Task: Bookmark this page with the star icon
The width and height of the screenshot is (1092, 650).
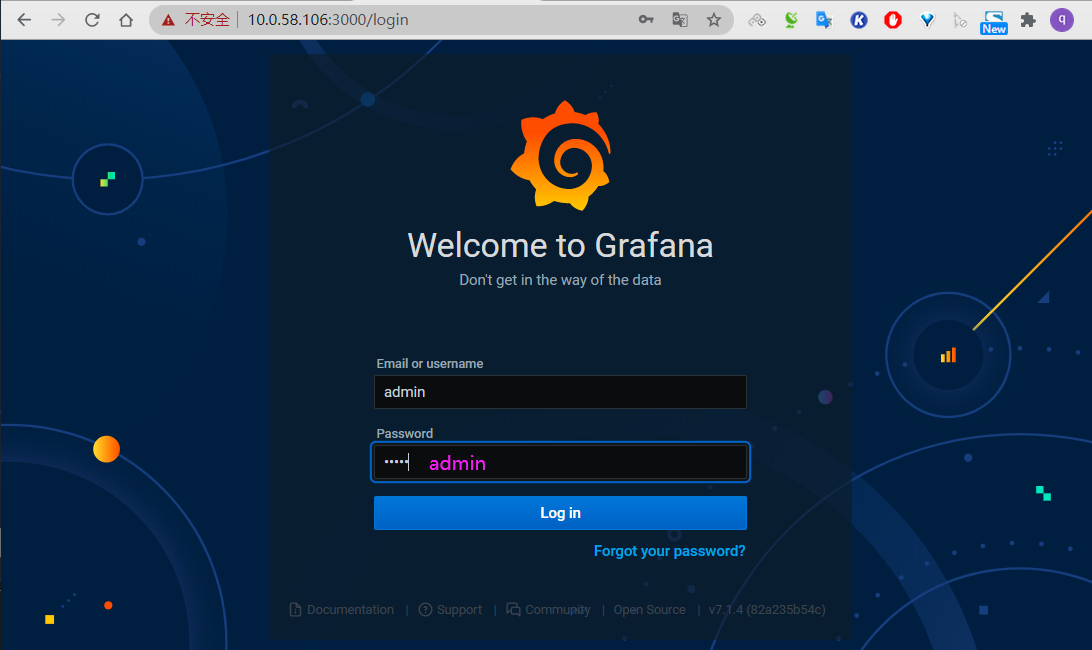Action: (714, 20)
